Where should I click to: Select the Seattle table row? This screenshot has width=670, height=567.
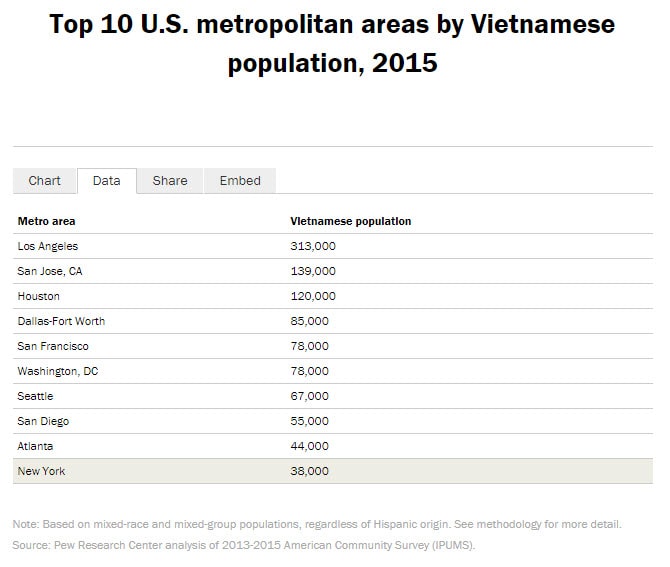pos(36,396)
